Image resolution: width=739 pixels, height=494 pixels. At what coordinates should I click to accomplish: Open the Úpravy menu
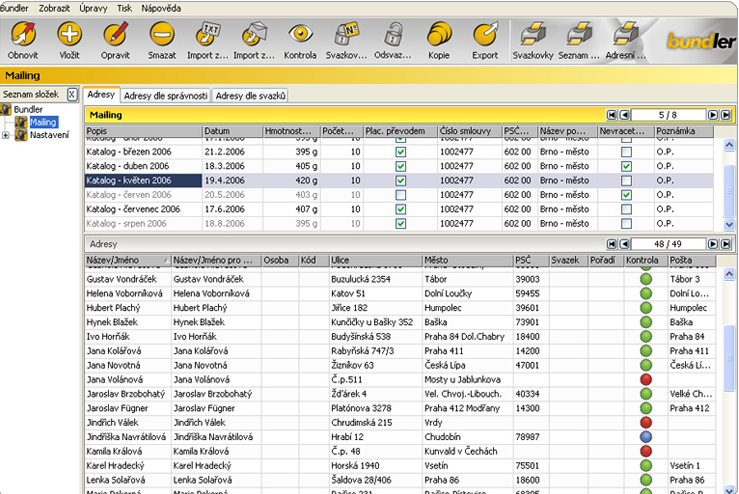(93, 8)
